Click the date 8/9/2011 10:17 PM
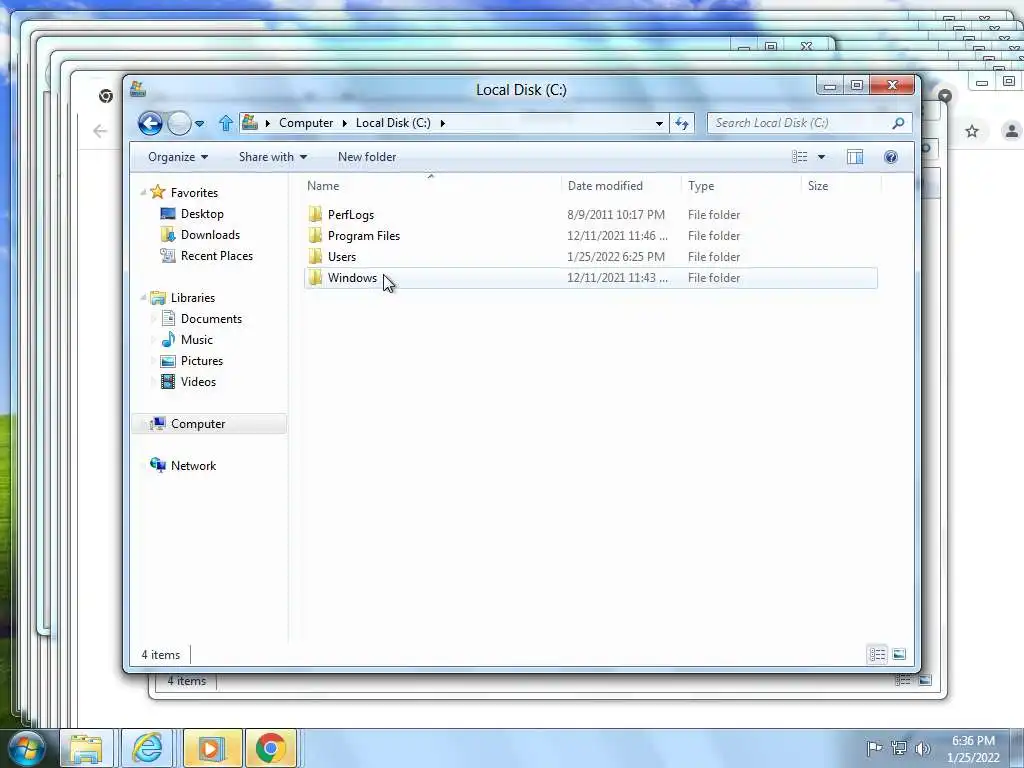The image size is (1024, 768). [x=616, y=215]
